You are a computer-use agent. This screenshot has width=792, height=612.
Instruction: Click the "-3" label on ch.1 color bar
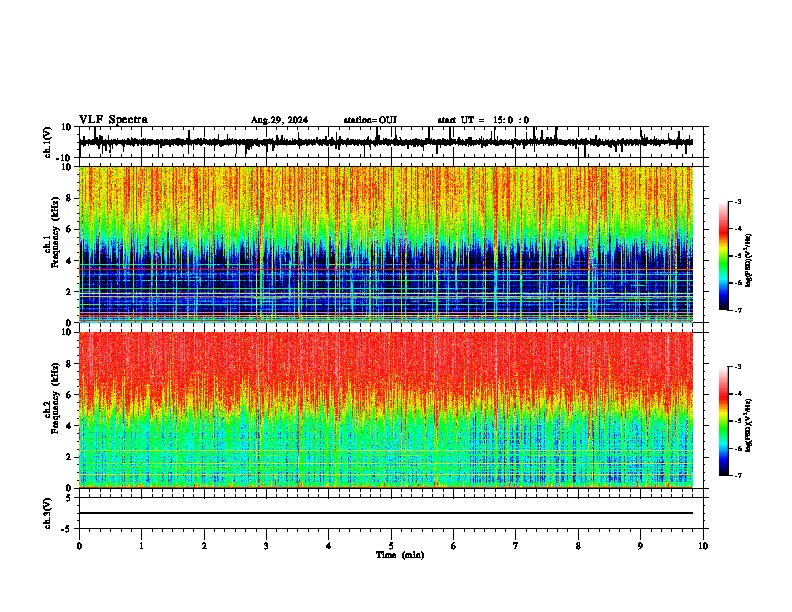point(737,201)
